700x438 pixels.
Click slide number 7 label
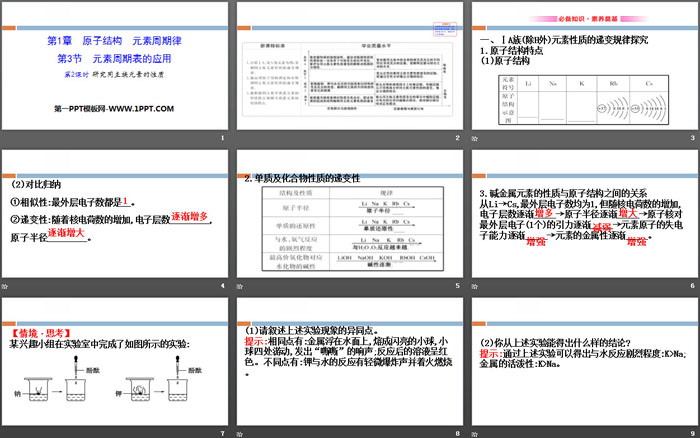(222, 434)
